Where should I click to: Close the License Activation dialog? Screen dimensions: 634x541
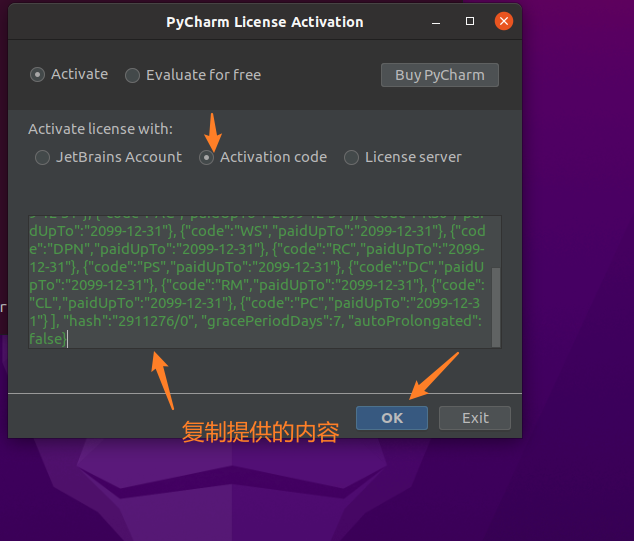[x=504, y=21]
